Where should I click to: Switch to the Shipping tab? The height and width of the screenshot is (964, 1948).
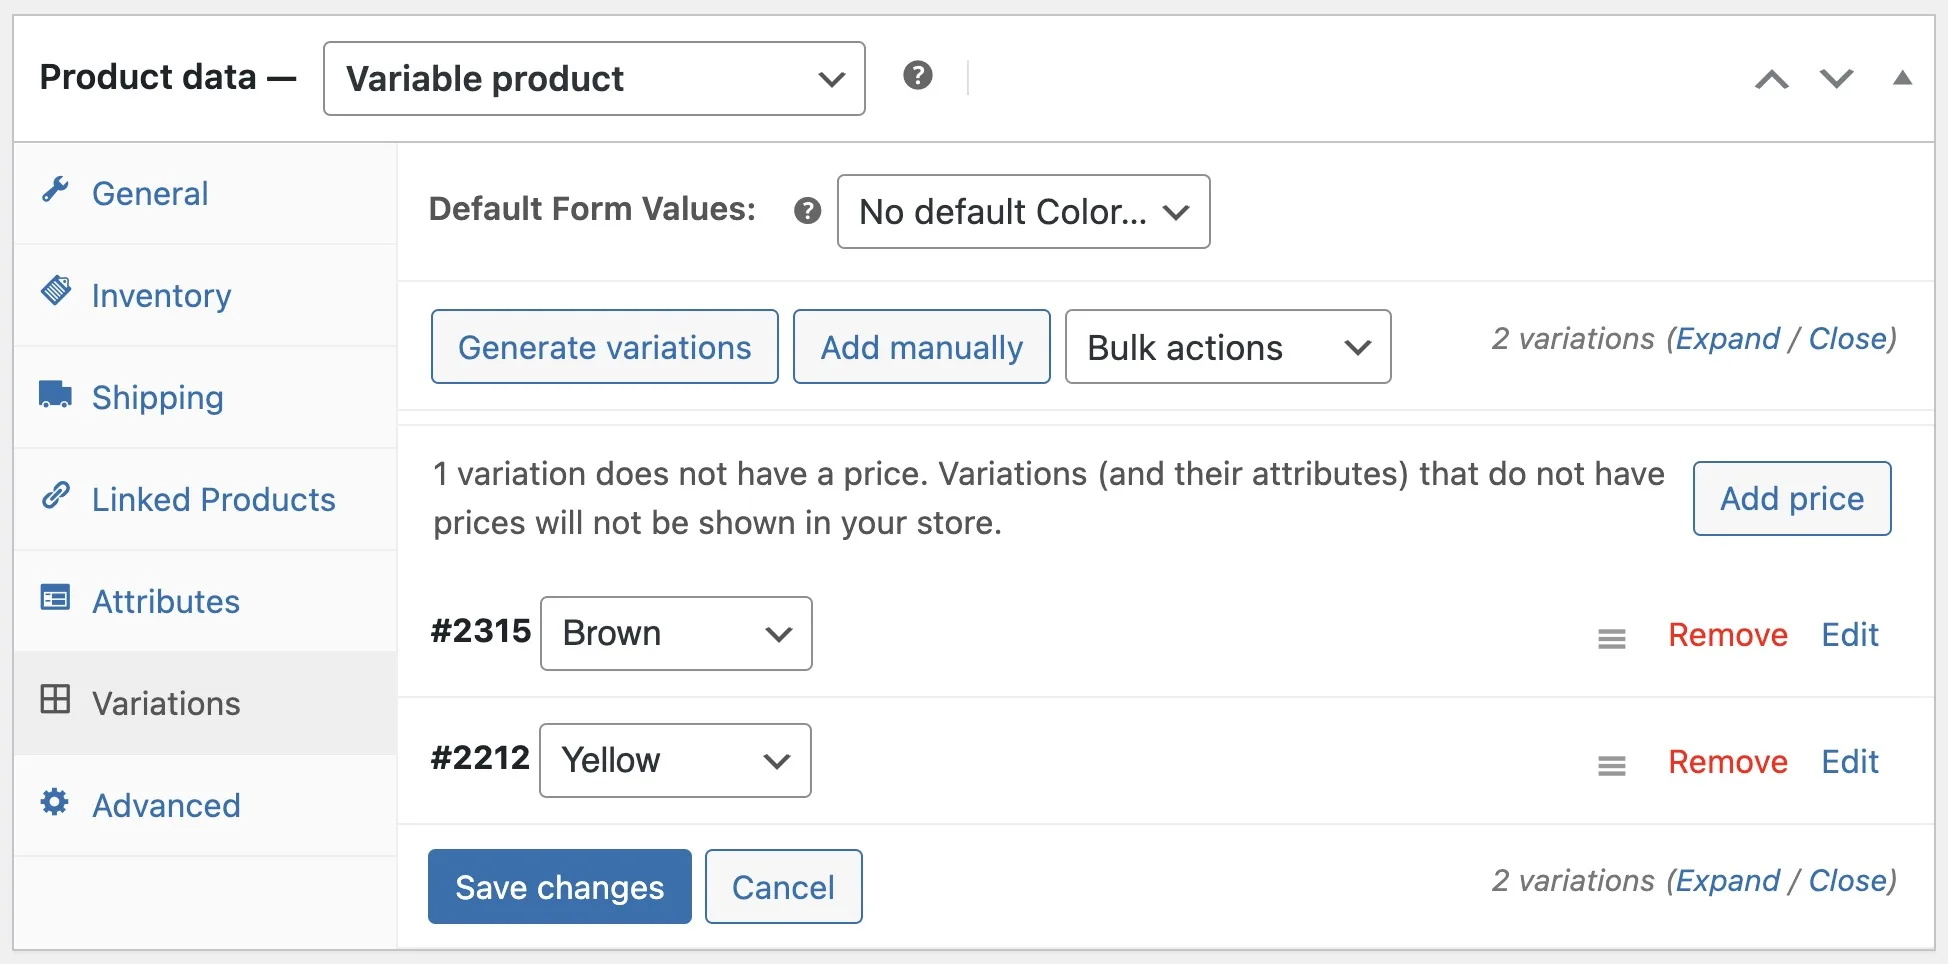point(205,397)
